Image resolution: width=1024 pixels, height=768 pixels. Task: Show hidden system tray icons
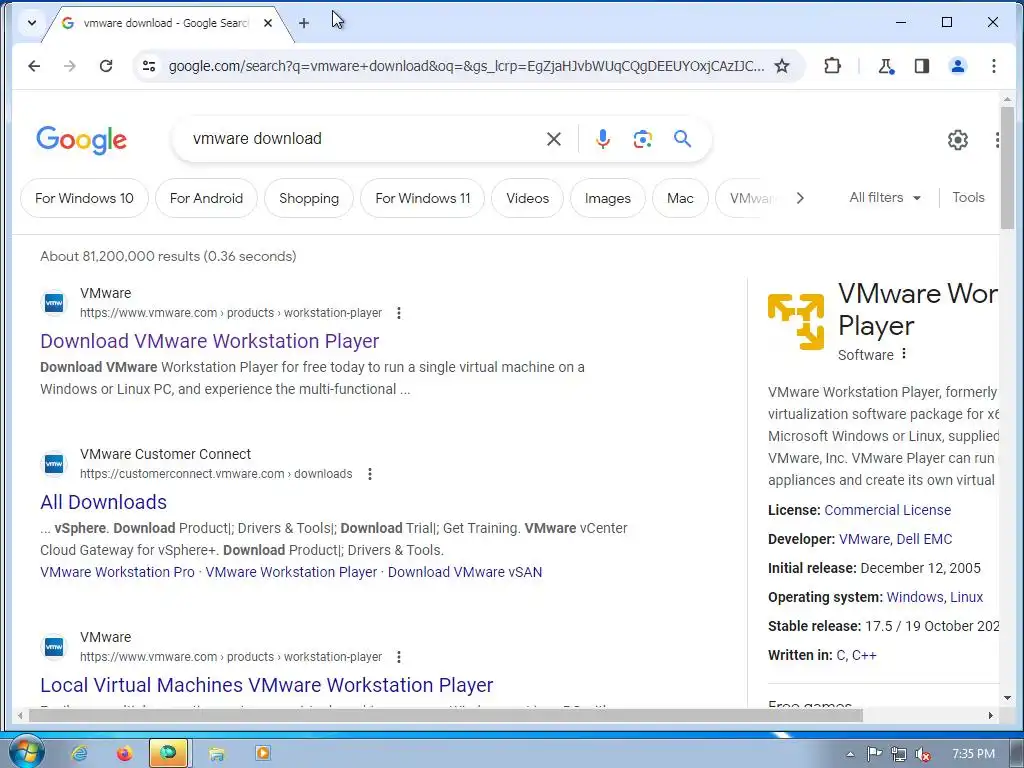coord(850,754)
